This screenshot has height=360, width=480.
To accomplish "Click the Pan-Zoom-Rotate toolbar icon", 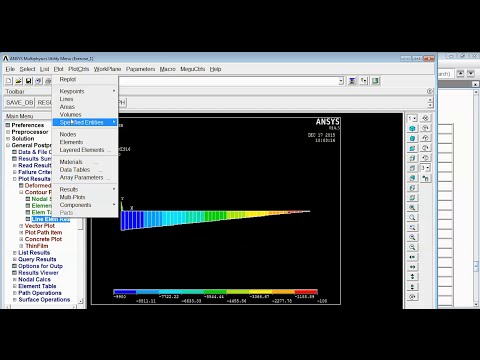I will click(39, 81).
